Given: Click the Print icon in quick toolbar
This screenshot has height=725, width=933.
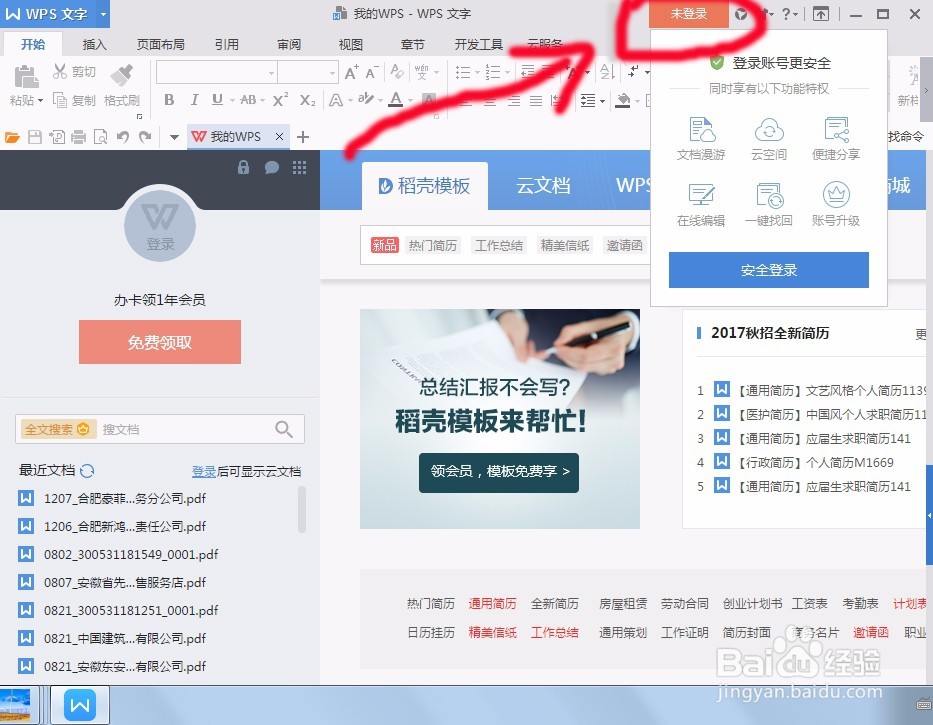Looking at the screenshot, I should pos(79,138).
